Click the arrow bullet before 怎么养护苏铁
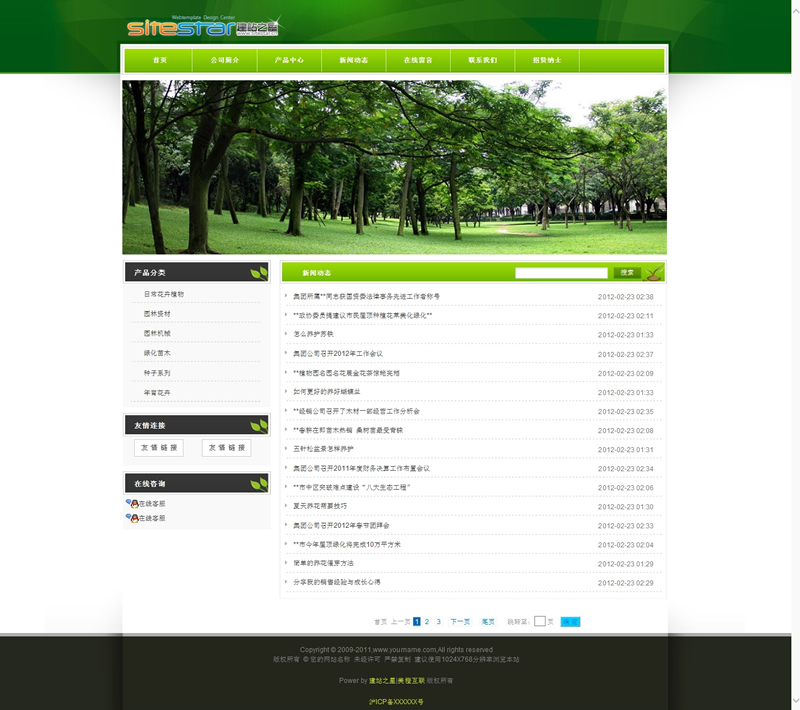This screenshot has width=800, height=710. pyautogui.click(x=287, y=335)
